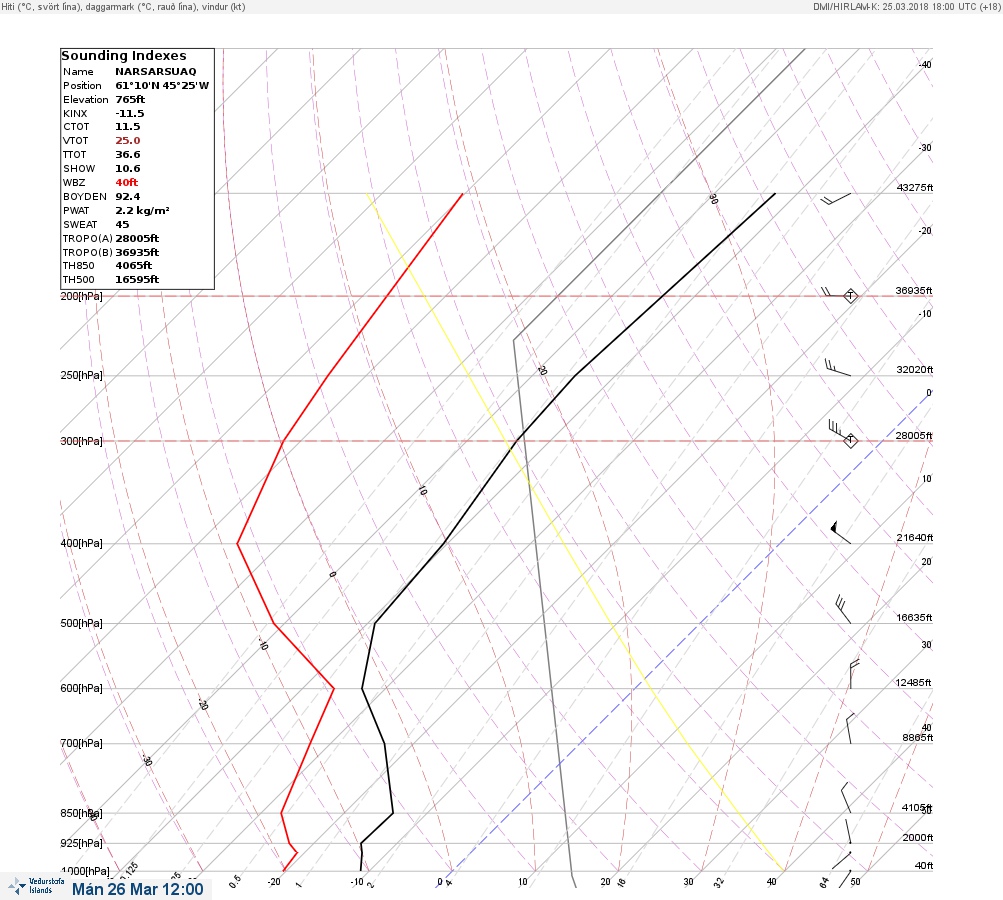Click the 16635ft height label

(914, 617)
